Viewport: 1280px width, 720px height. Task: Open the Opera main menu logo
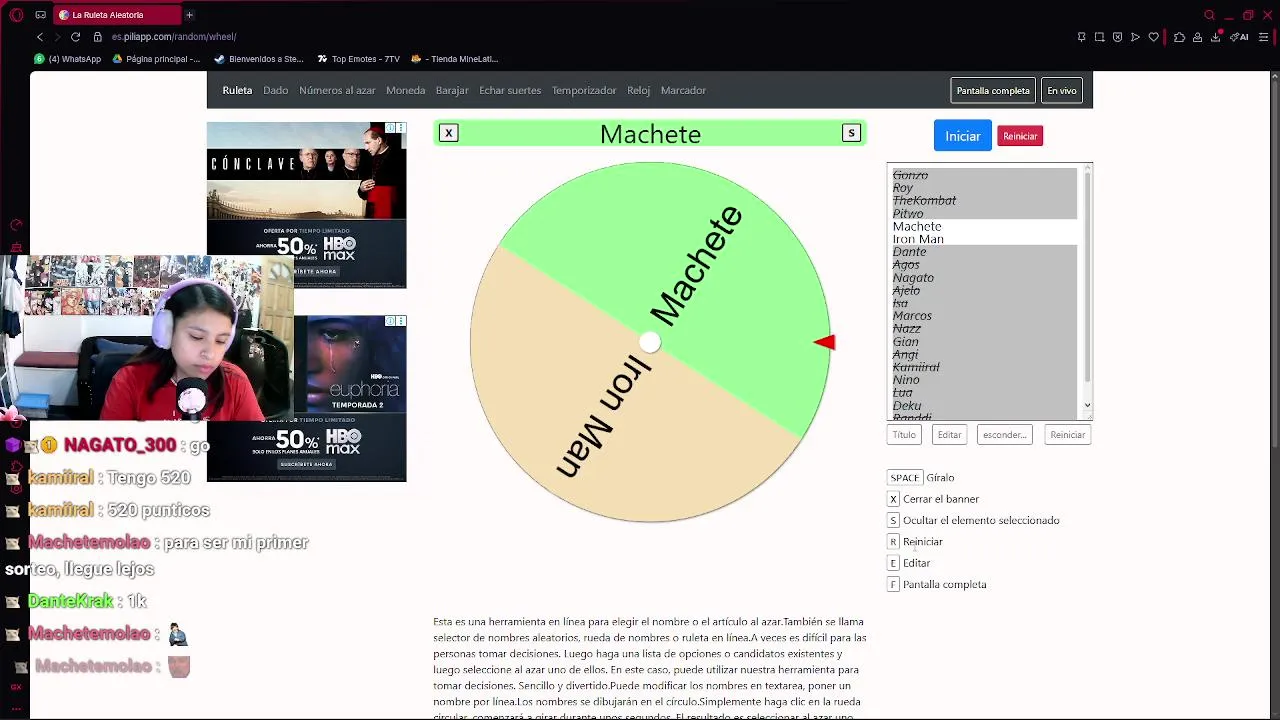(x=16, y=15)
